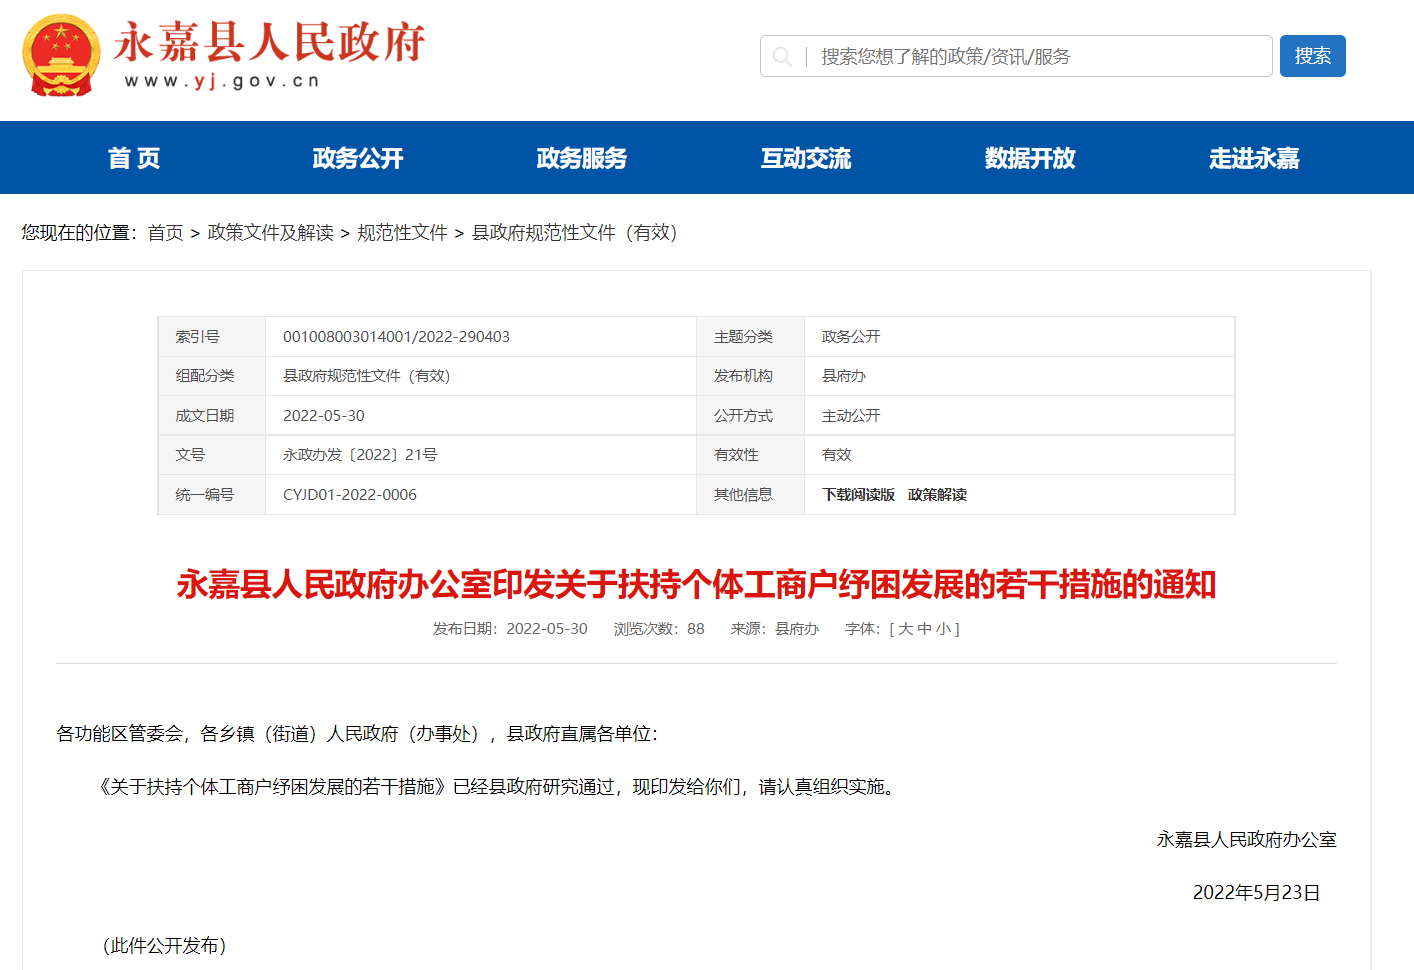
Task: Open 规范性文件 breadcrumb link
Action: point(402,233)
